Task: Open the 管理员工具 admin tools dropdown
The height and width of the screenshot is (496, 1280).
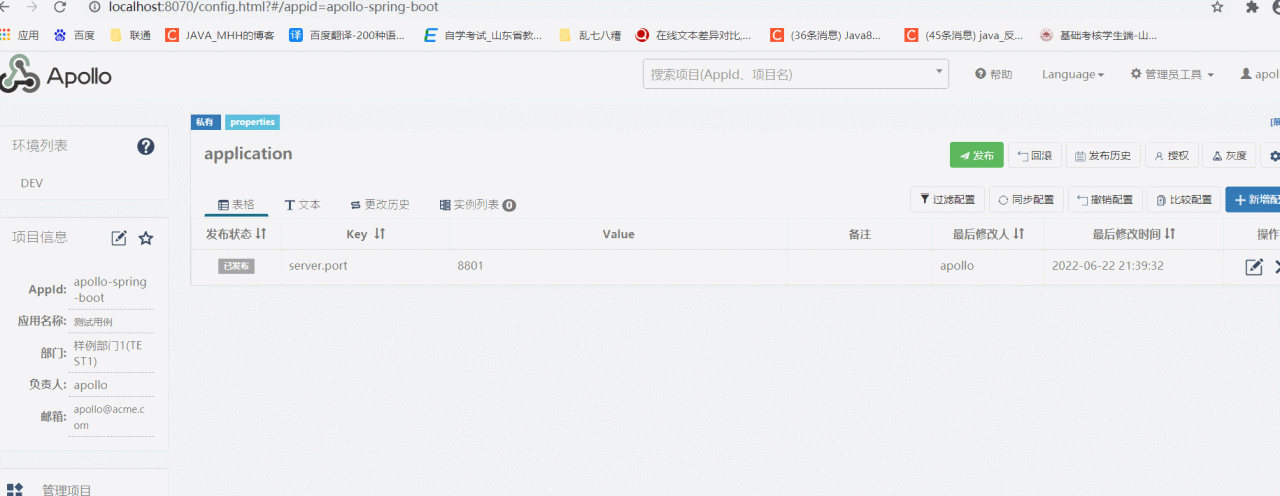Action: [1172, 74]
